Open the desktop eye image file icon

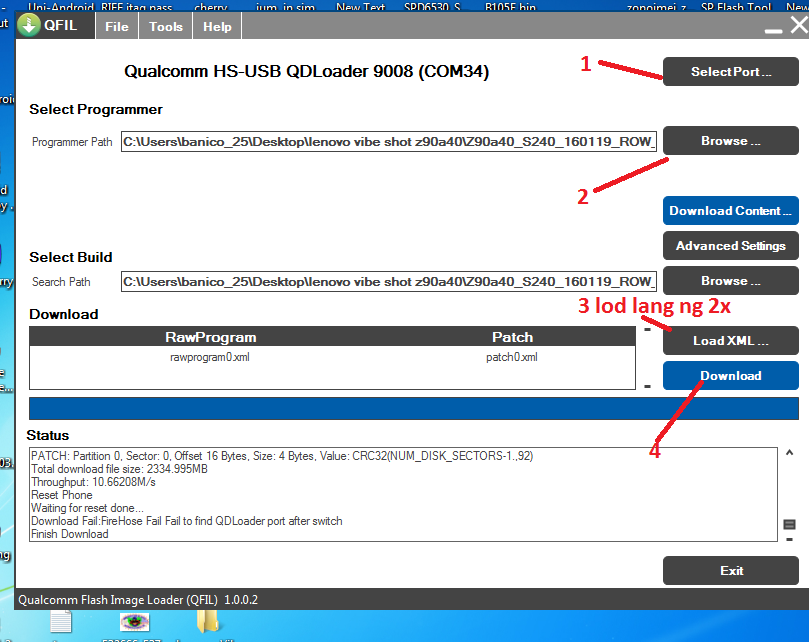pos(134,623)
